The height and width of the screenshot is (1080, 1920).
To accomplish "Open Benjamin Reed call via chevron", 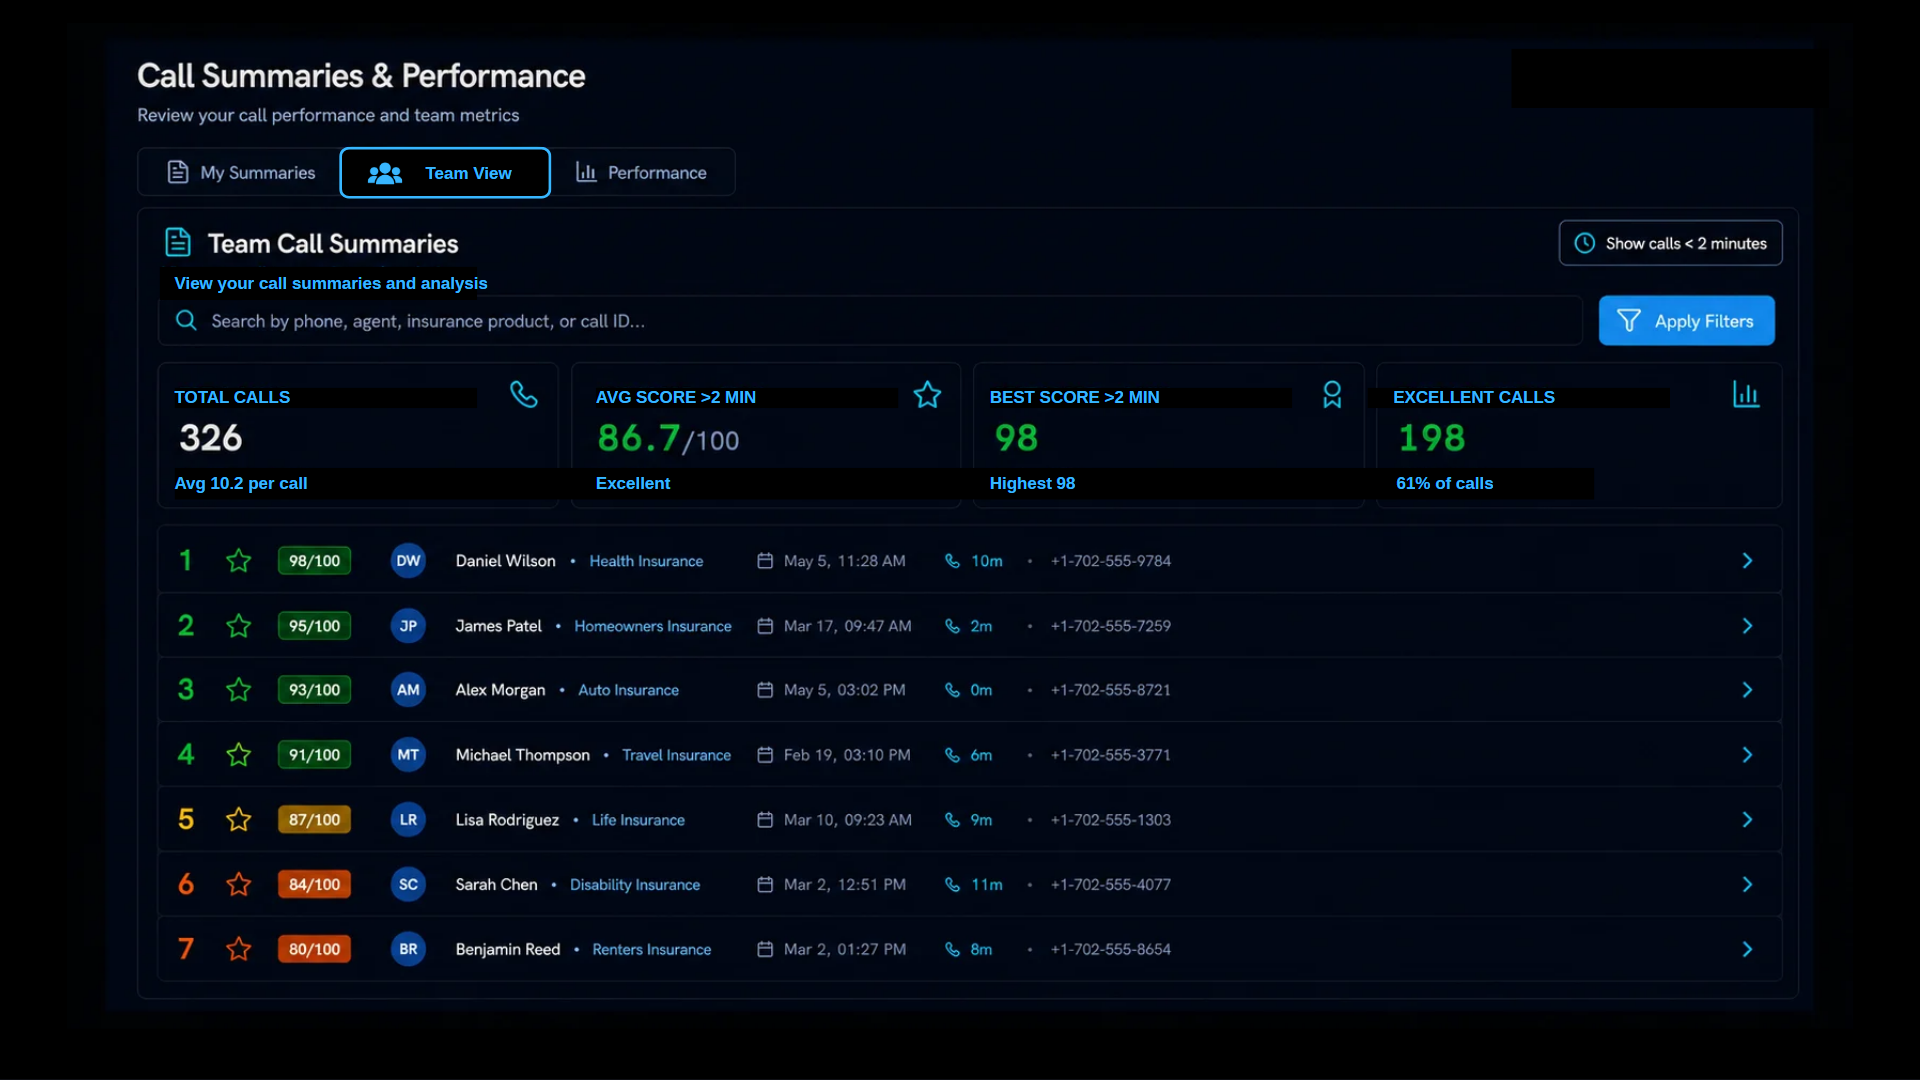I will pyautogui.click(x=1747, y=949).
